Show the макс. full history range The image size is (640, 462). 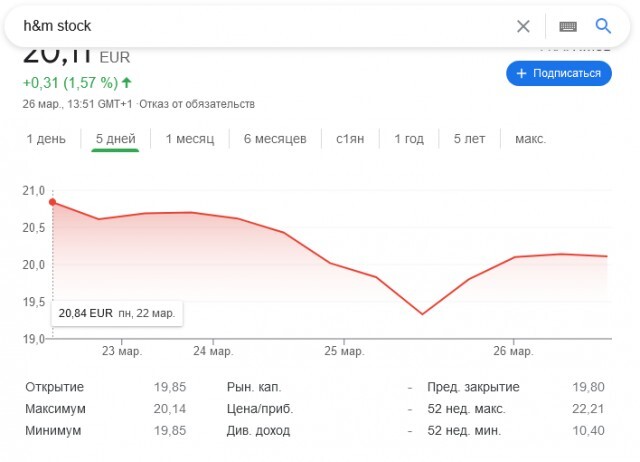coord(530,139)
